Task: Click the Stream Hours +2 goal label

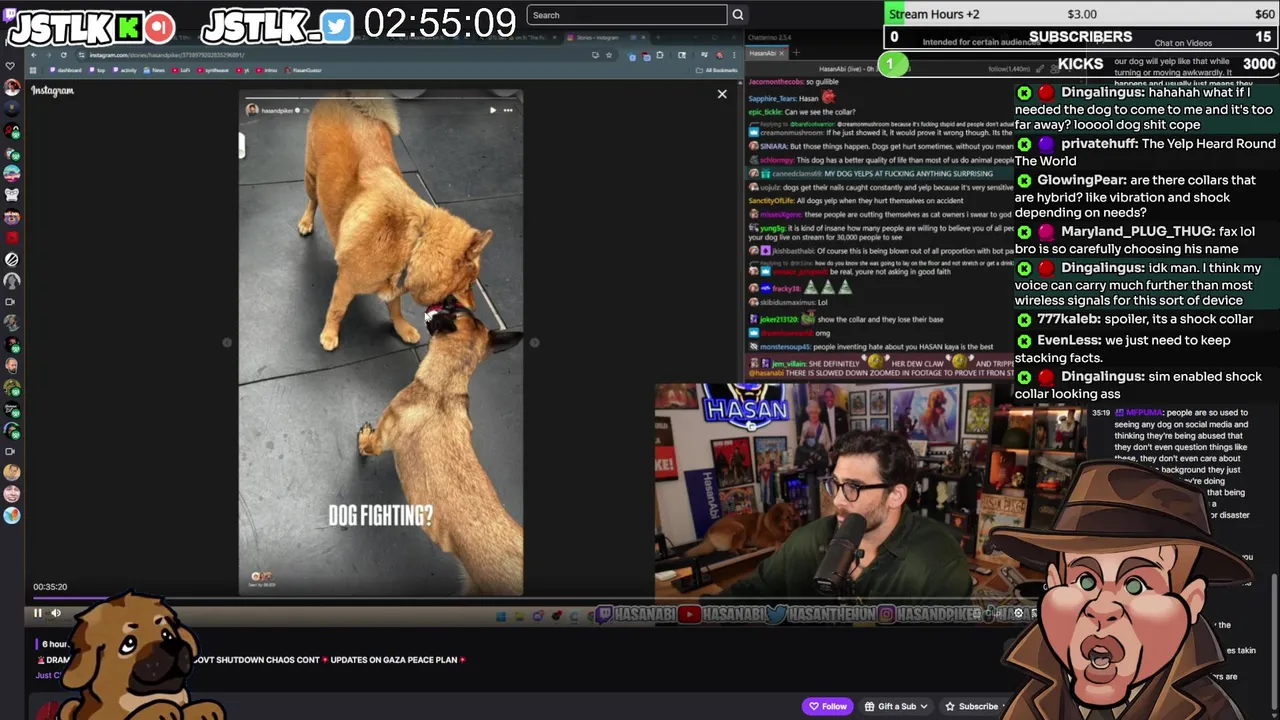Action: (x=934, y=14)
